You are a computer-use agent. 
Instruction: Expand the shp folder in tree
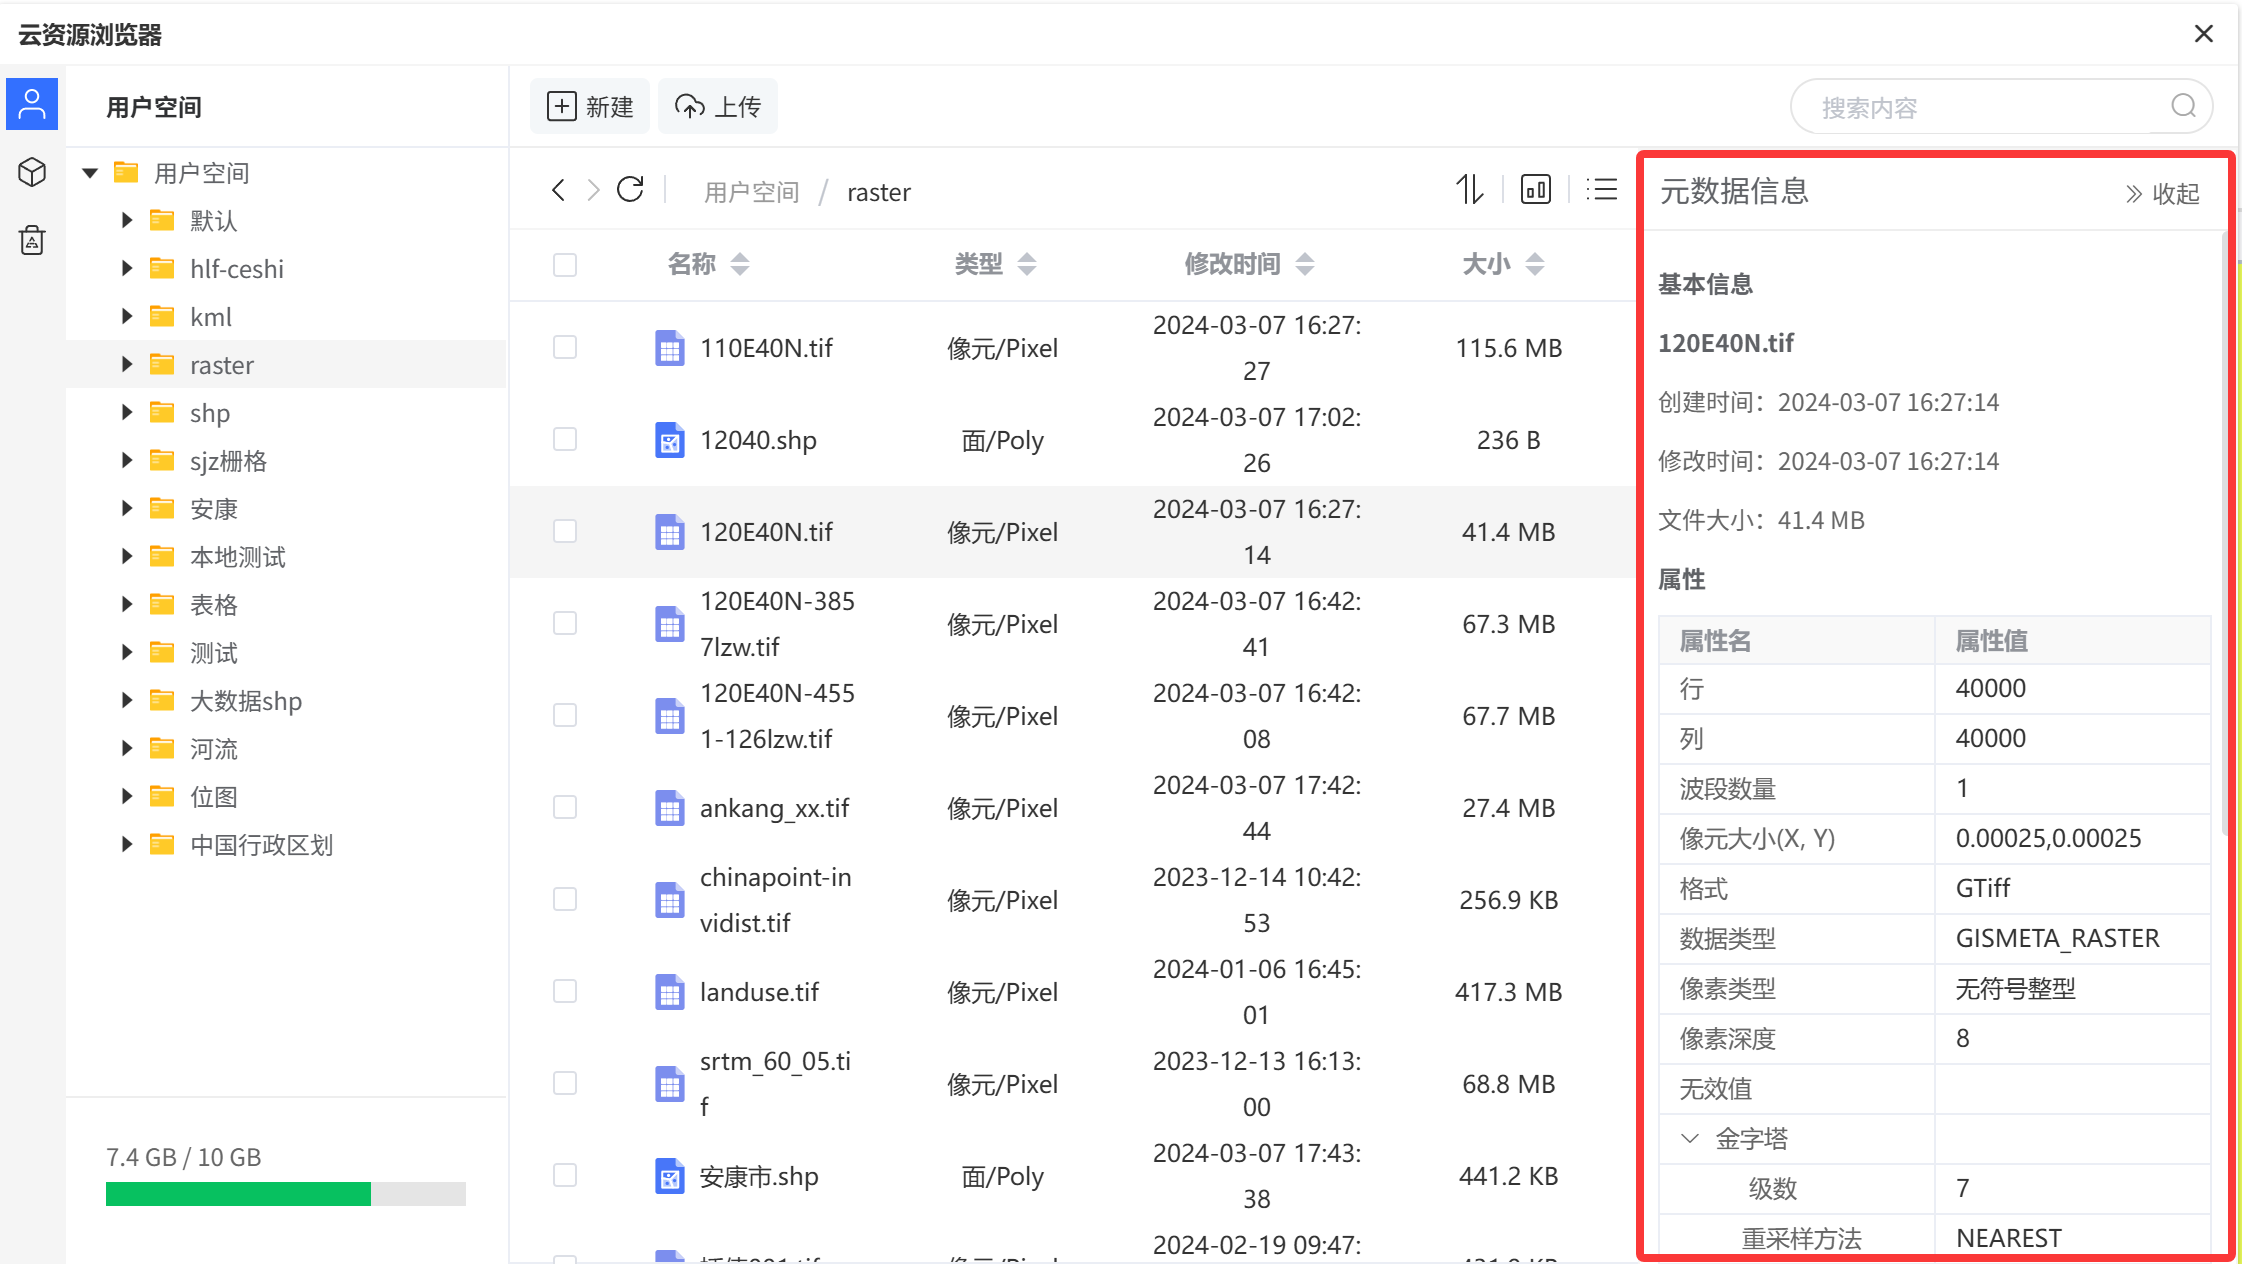127,412
